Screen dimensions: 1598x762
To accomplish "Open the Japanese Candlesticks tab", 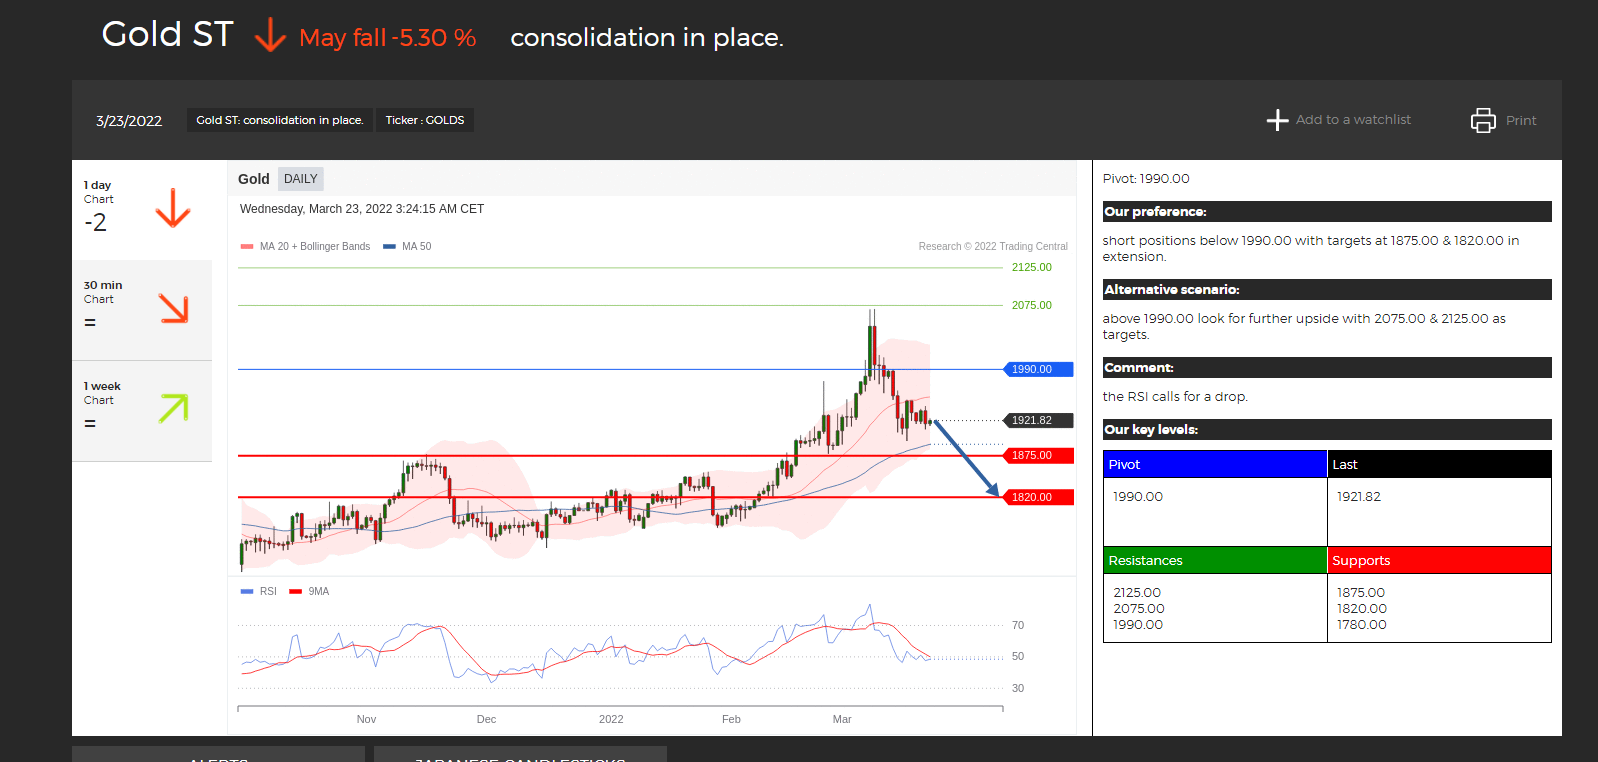I will (x=520, y=755).
